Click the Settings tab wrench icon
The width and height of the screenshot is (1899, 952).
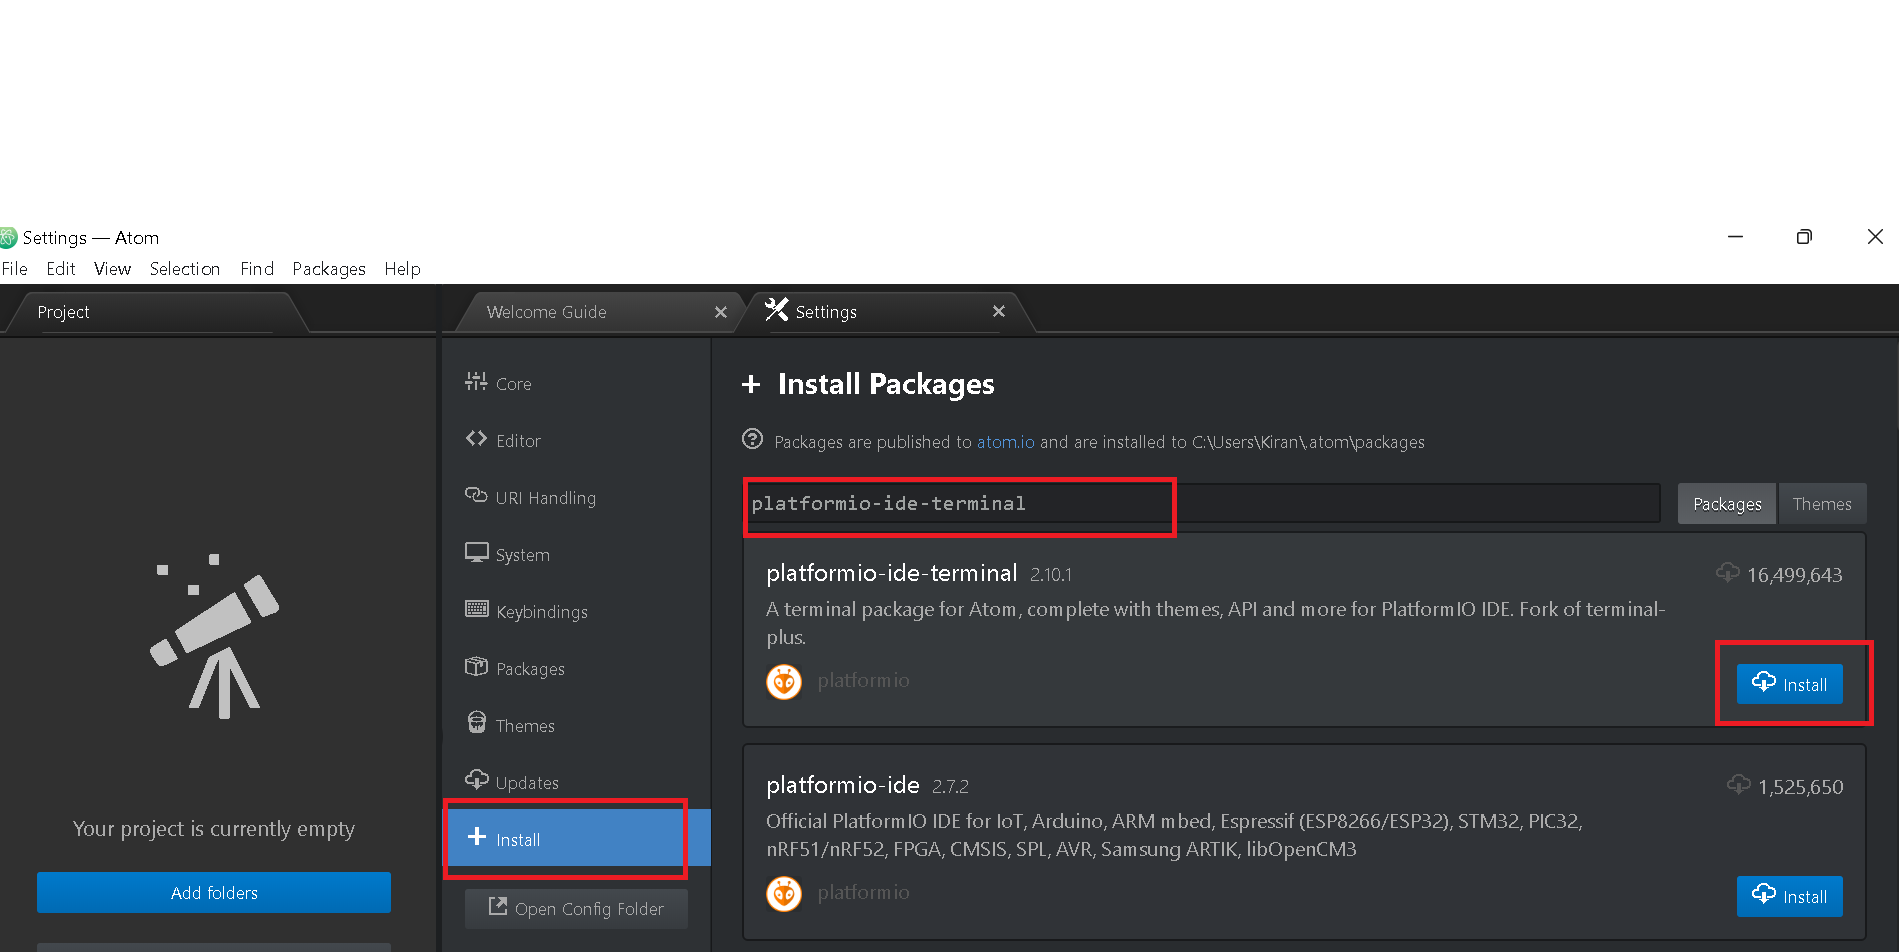[x=777, y=310]
